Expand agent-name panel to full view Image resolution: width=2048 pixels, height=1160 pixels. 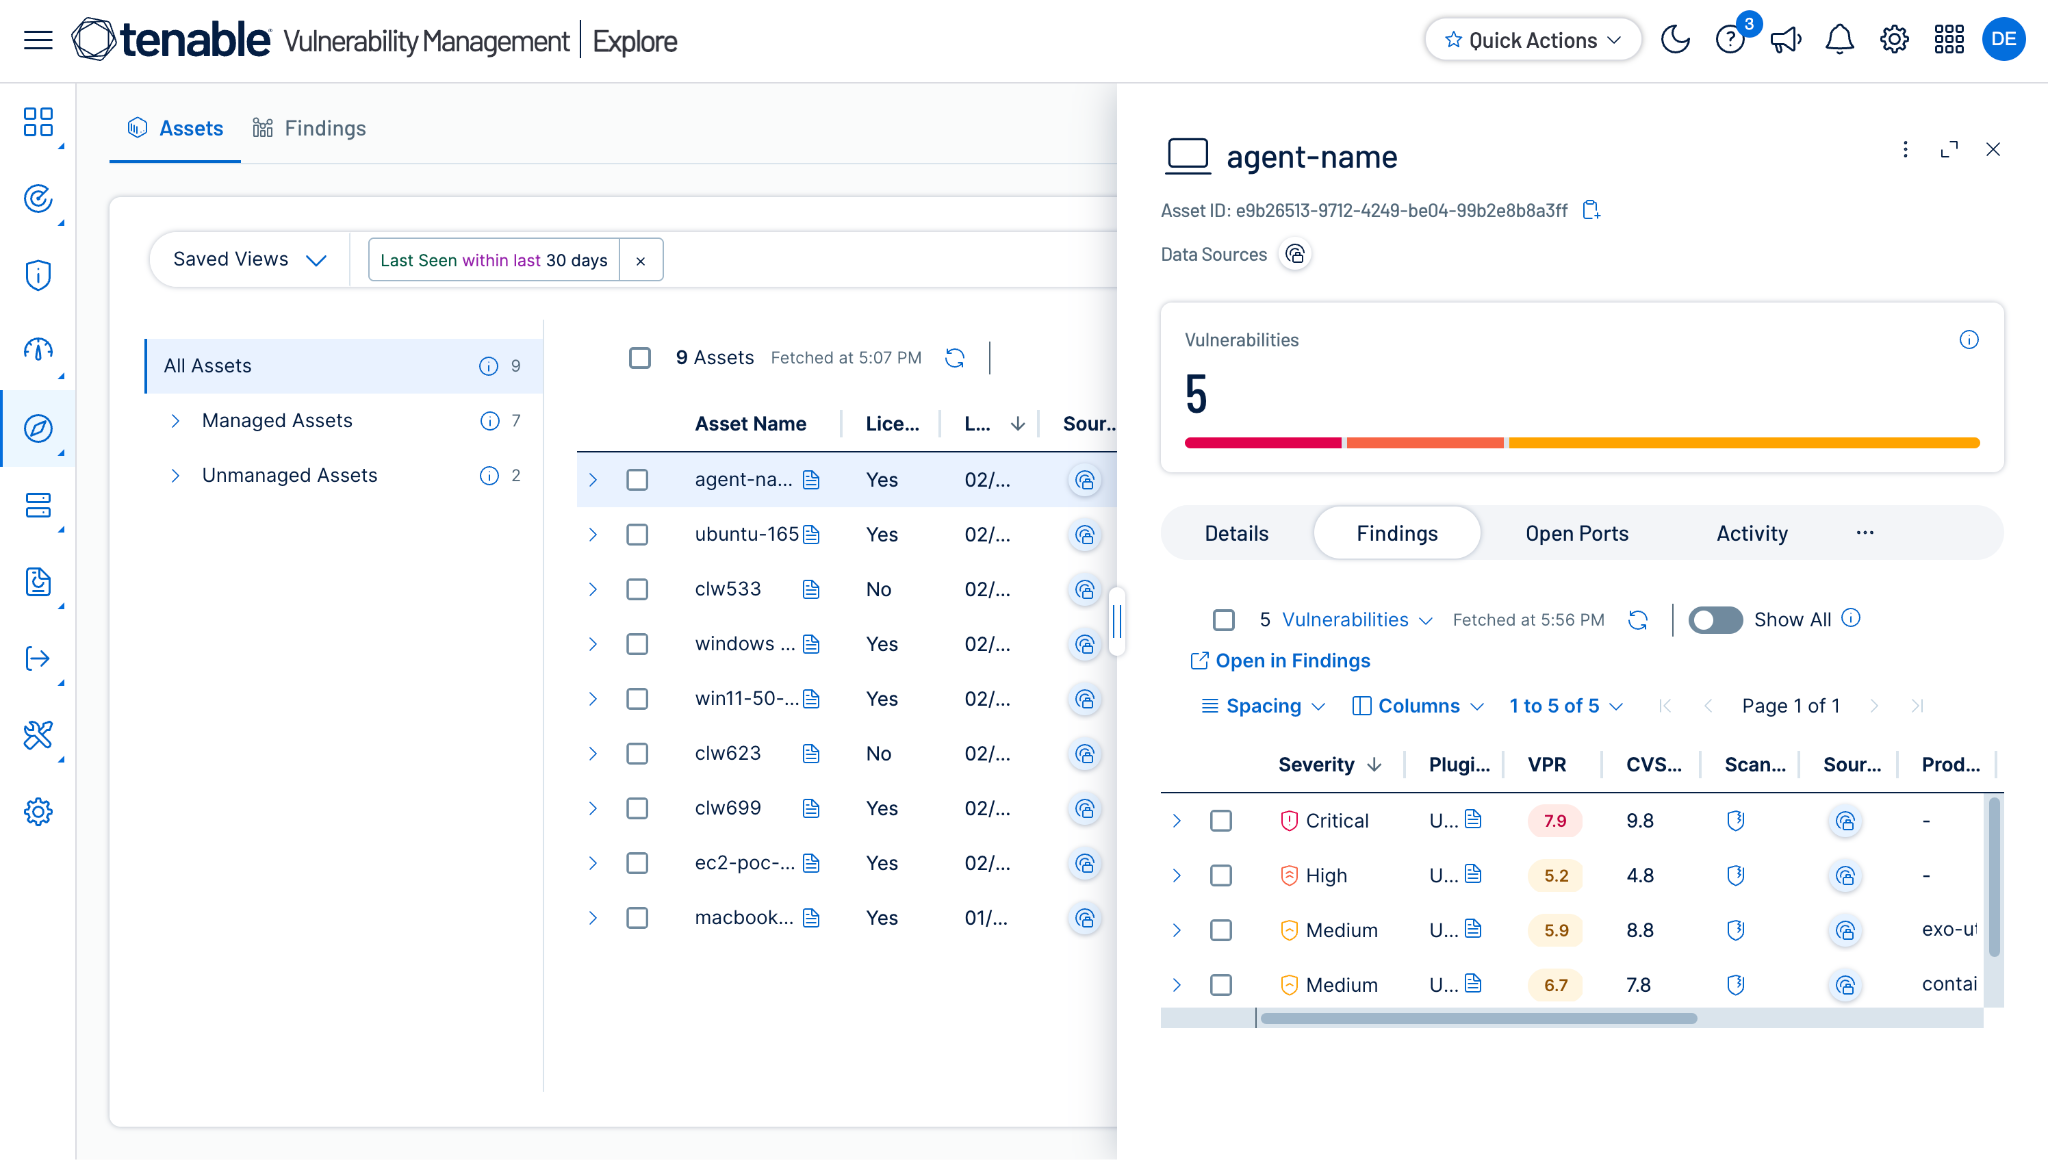1949,149
